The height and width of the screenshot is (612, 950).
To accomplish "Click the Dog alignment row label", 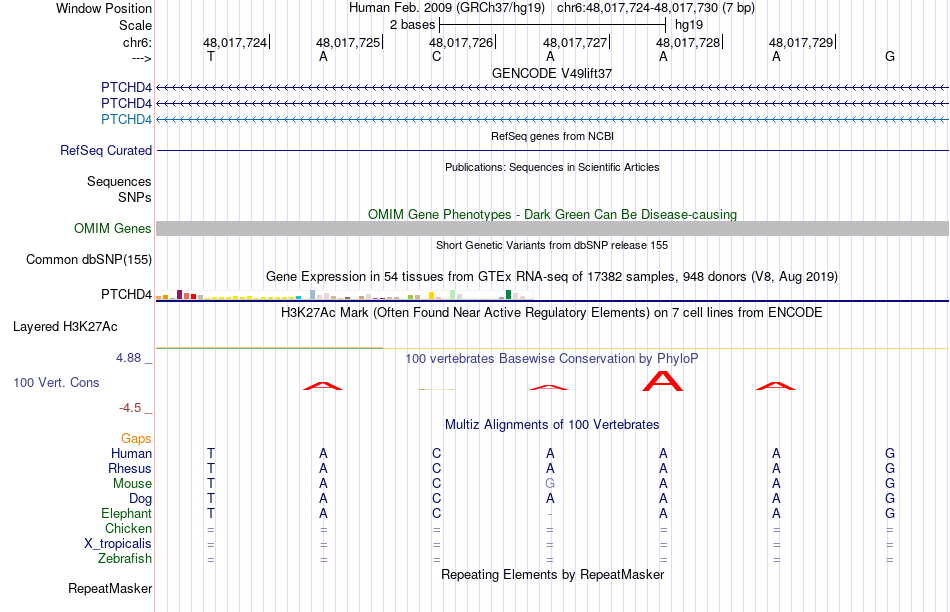I will [141, 499].
